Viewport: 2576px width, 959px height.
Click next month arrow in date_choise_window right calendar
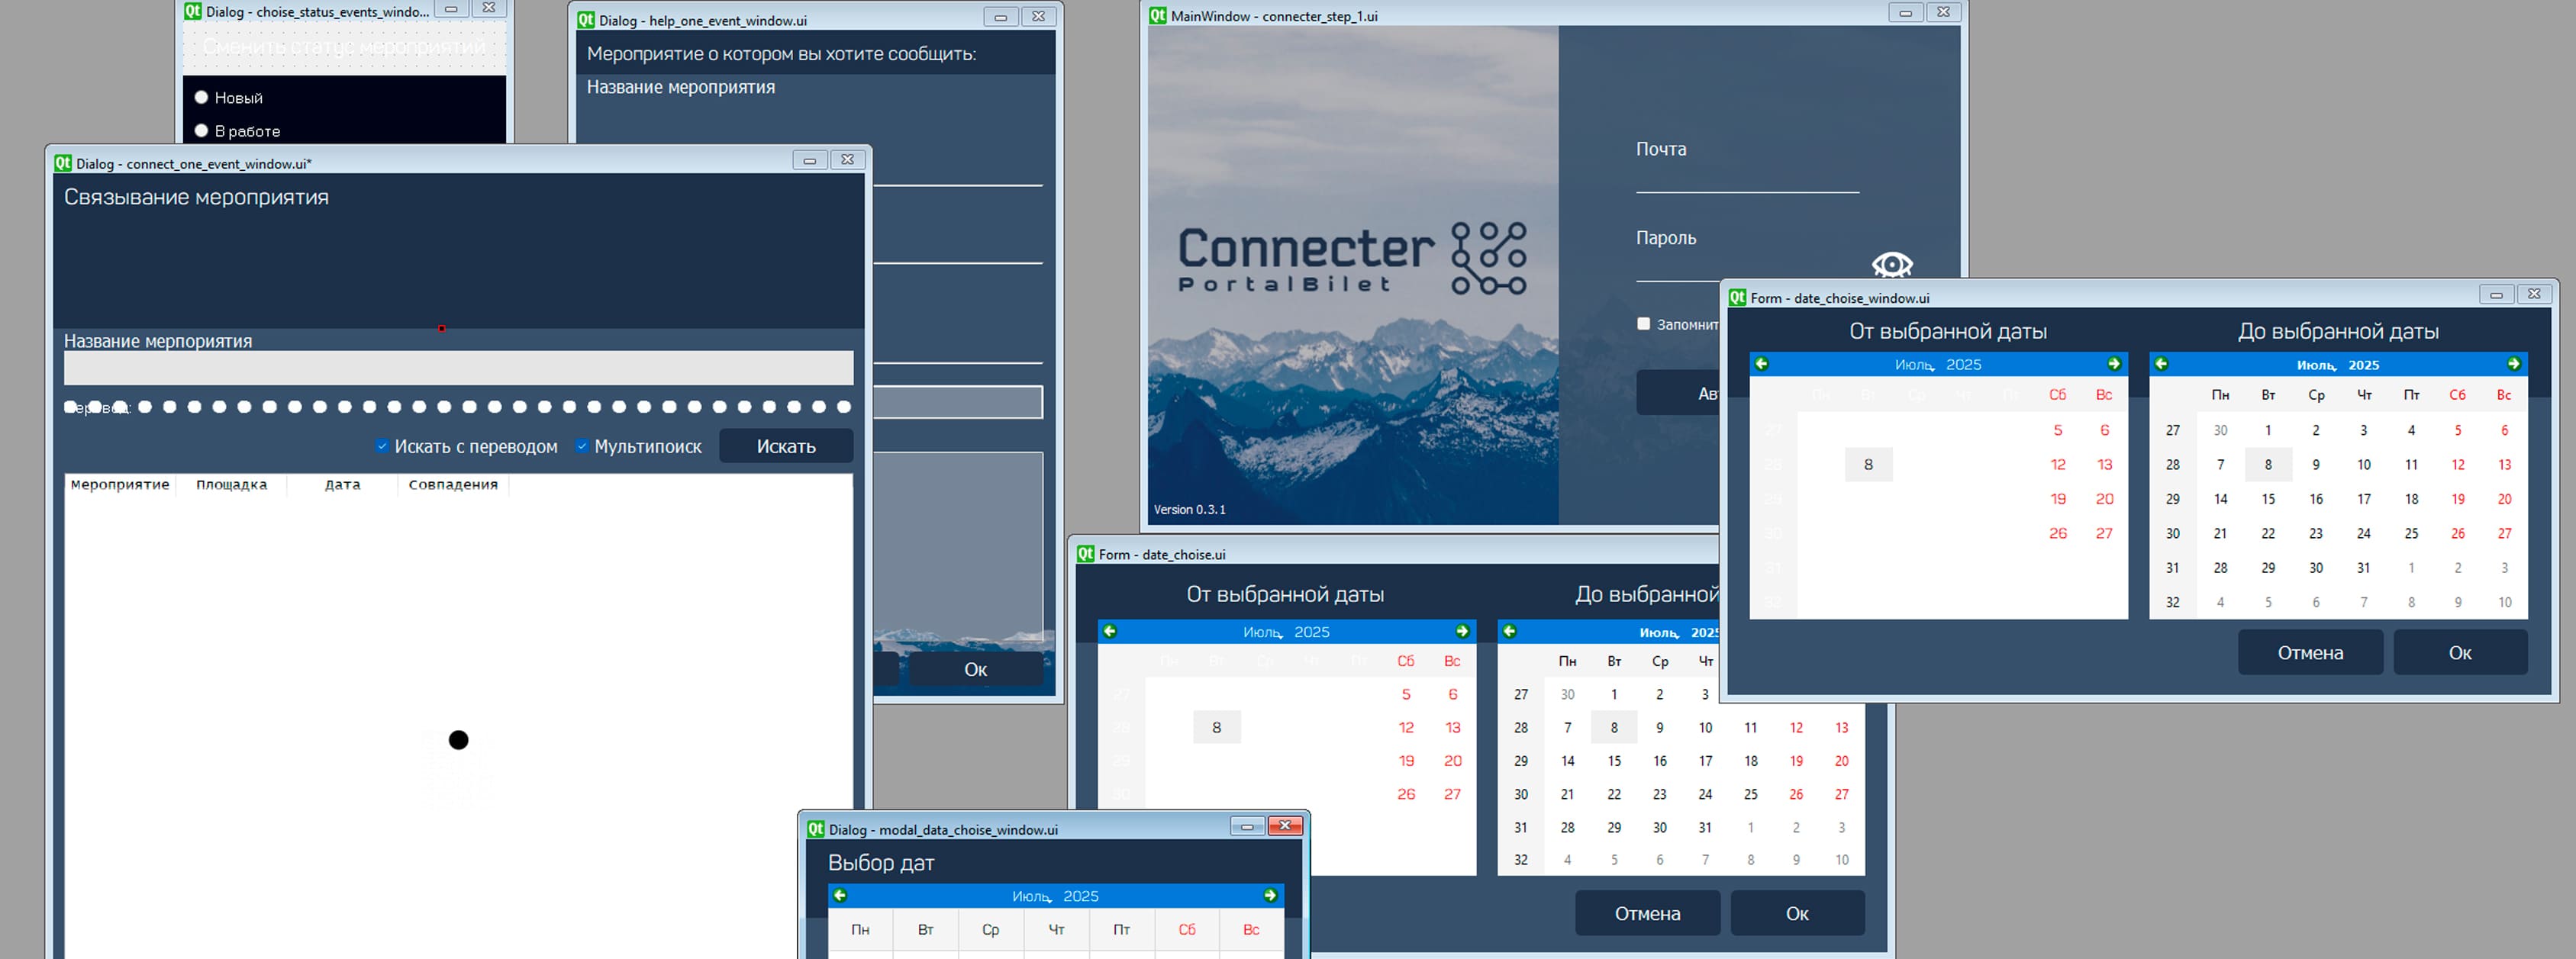[x=2514, y=364]
